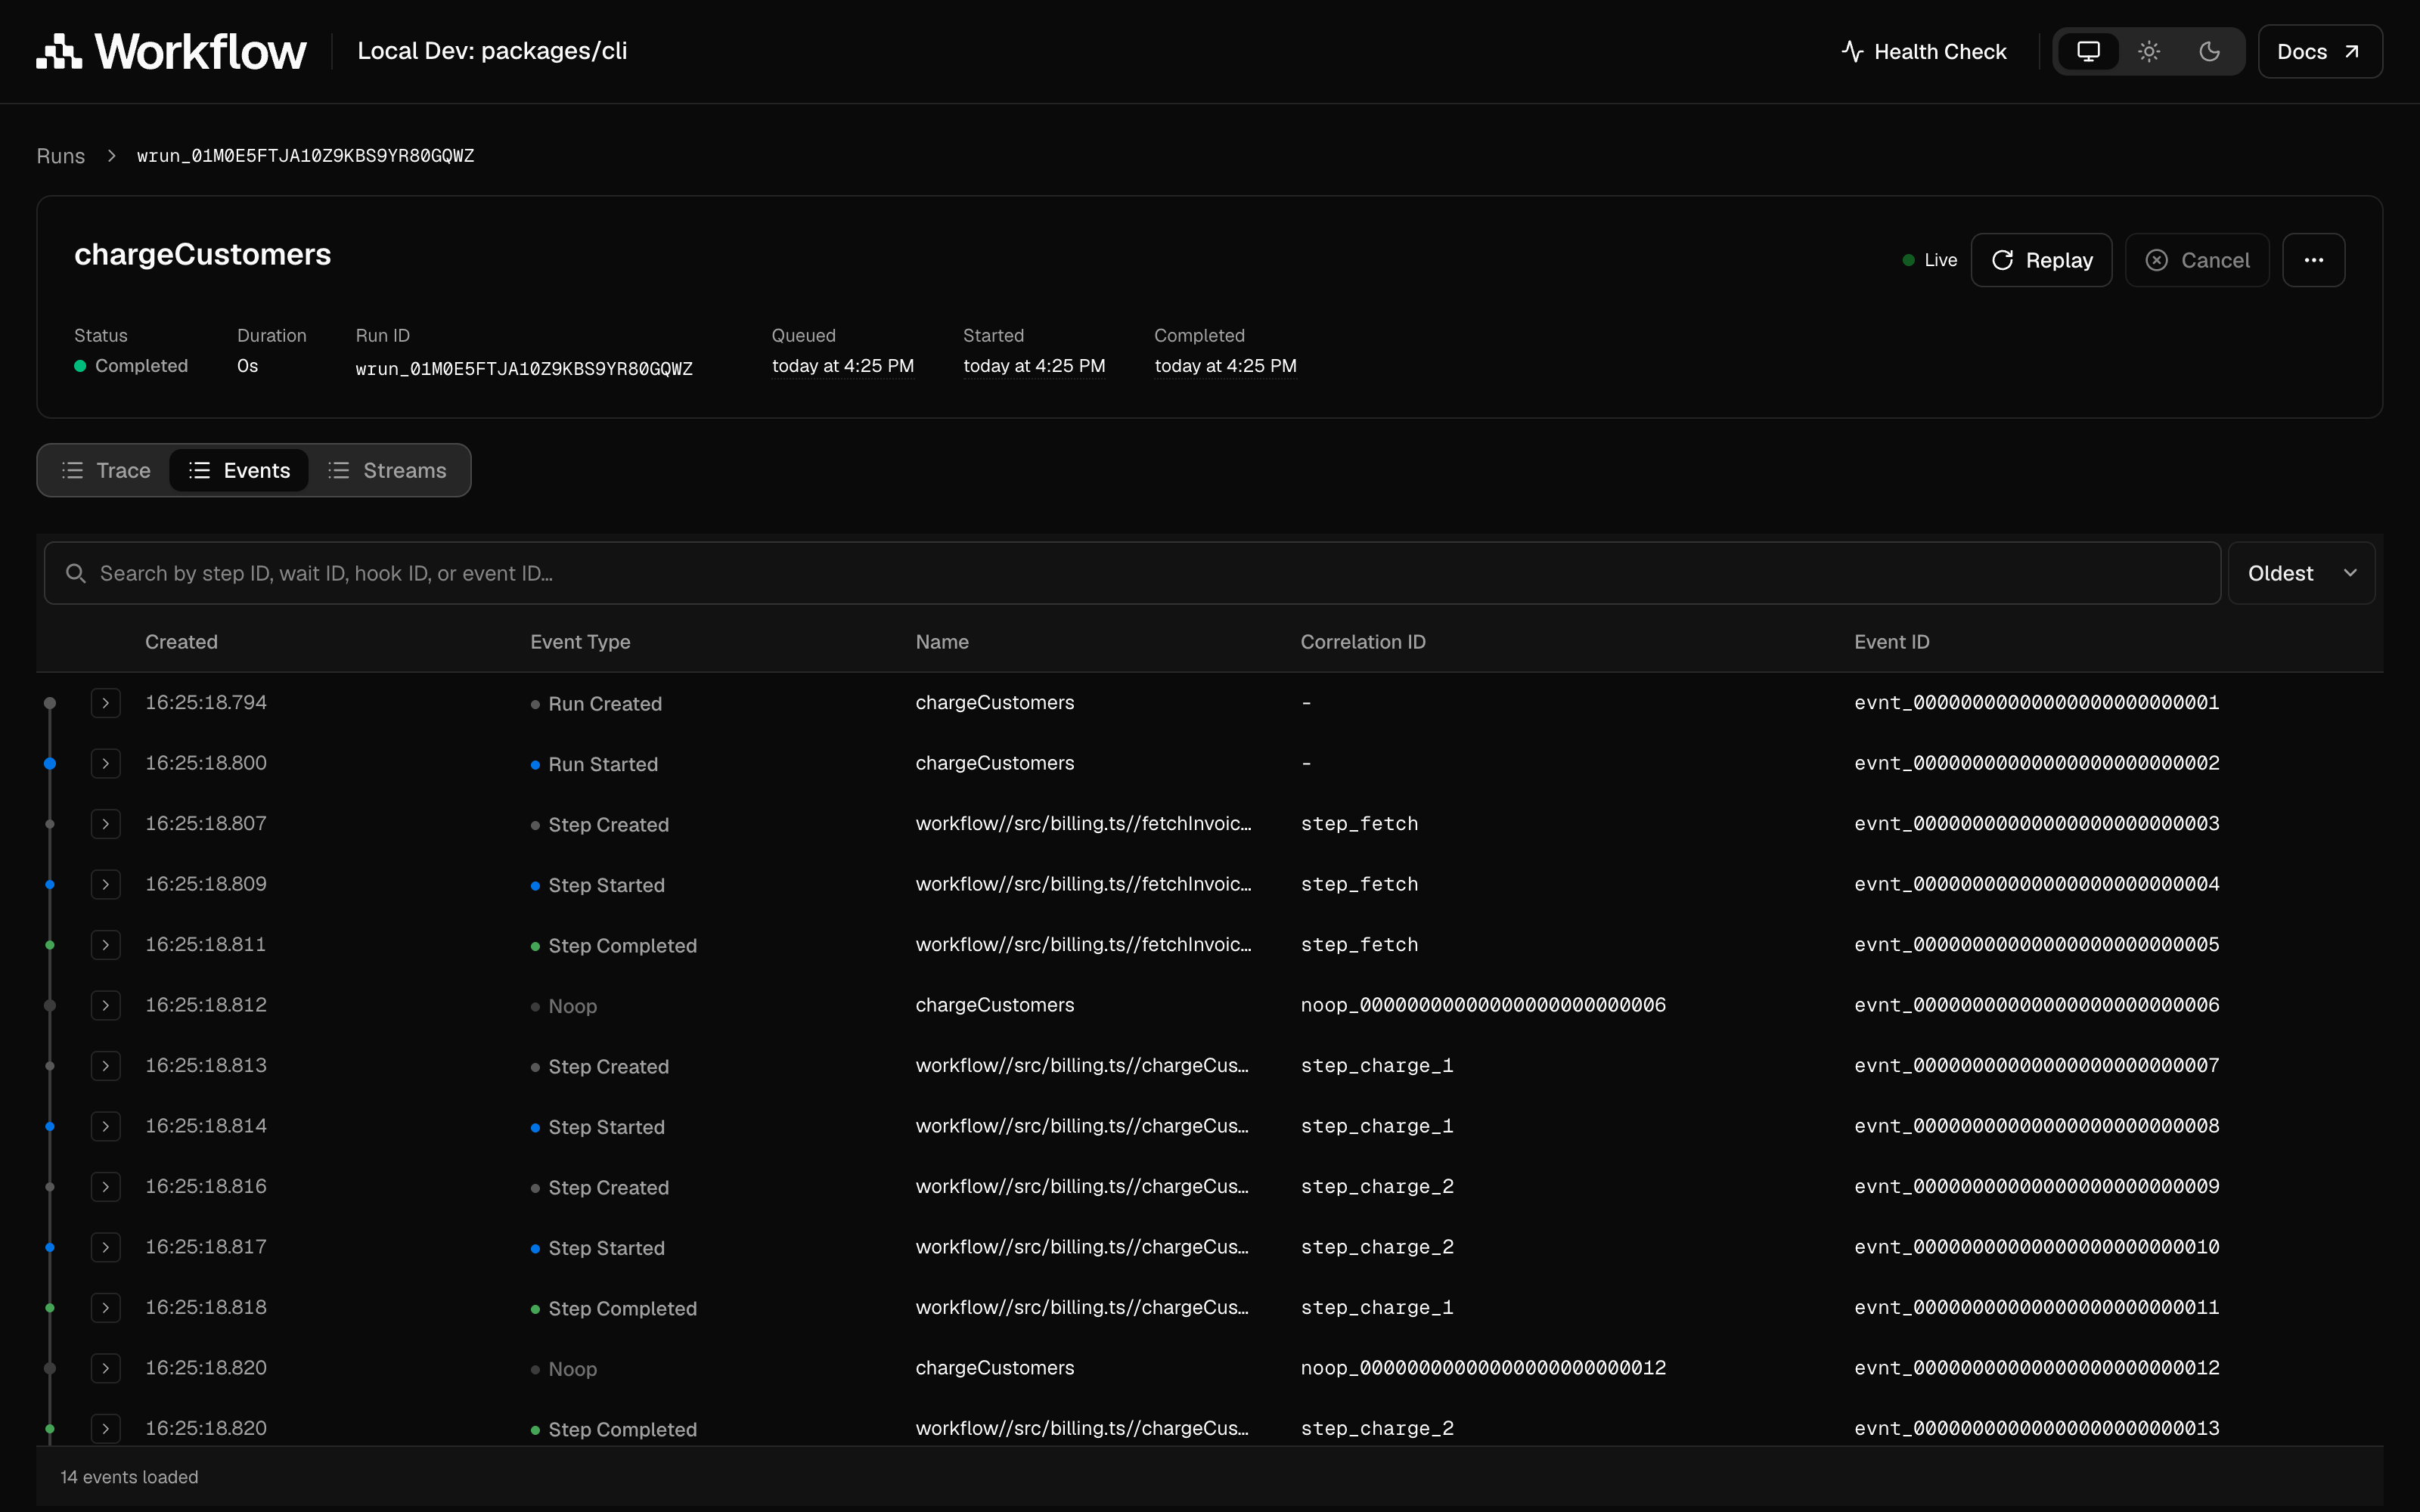This screenshot has height=1512, width=2420.
Task: Click step_fetch in the Step Created row
Action: 1359,824
